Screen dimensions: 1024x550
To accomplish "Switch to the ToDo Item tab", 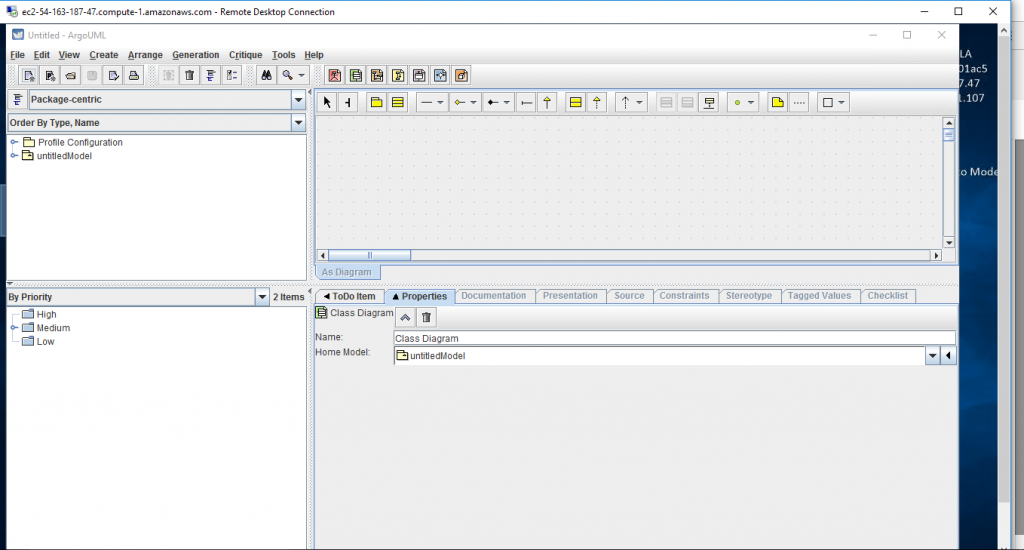I will tap(348, 296).
